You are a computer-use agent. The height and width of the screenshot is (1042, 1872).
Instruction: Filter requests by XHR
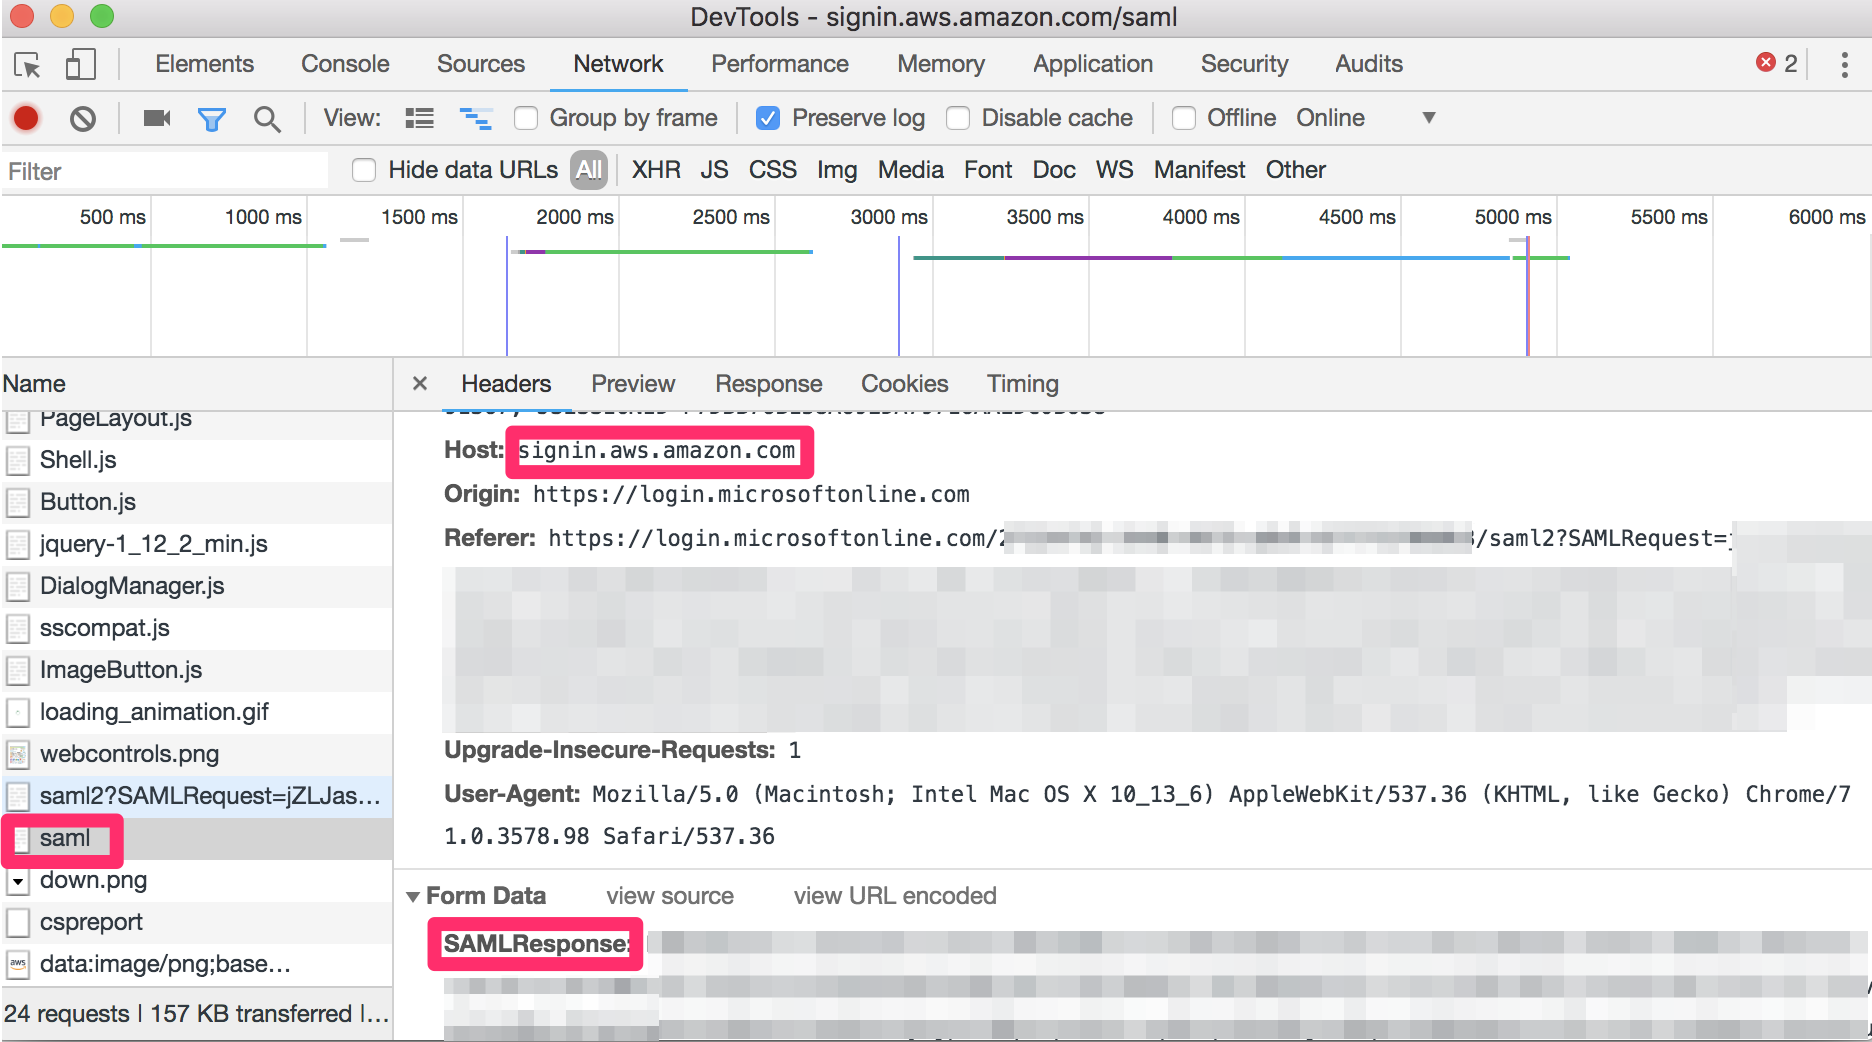pos(656,170)
